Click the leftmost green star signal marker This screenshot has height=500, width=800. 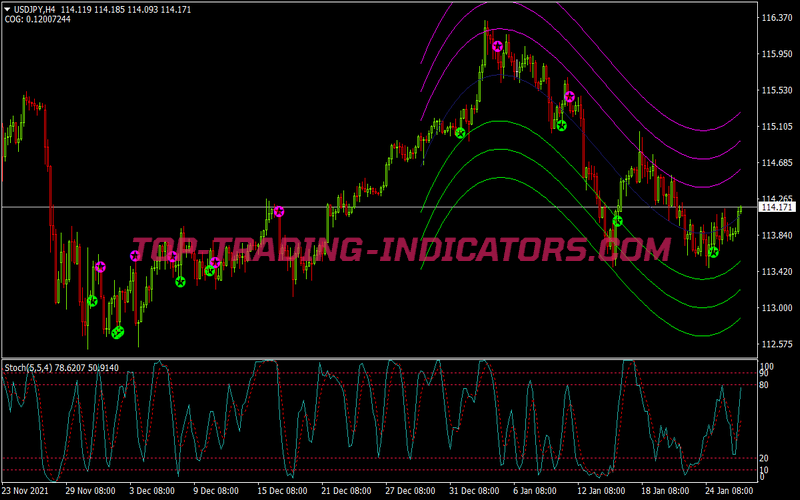click(92, 301)
